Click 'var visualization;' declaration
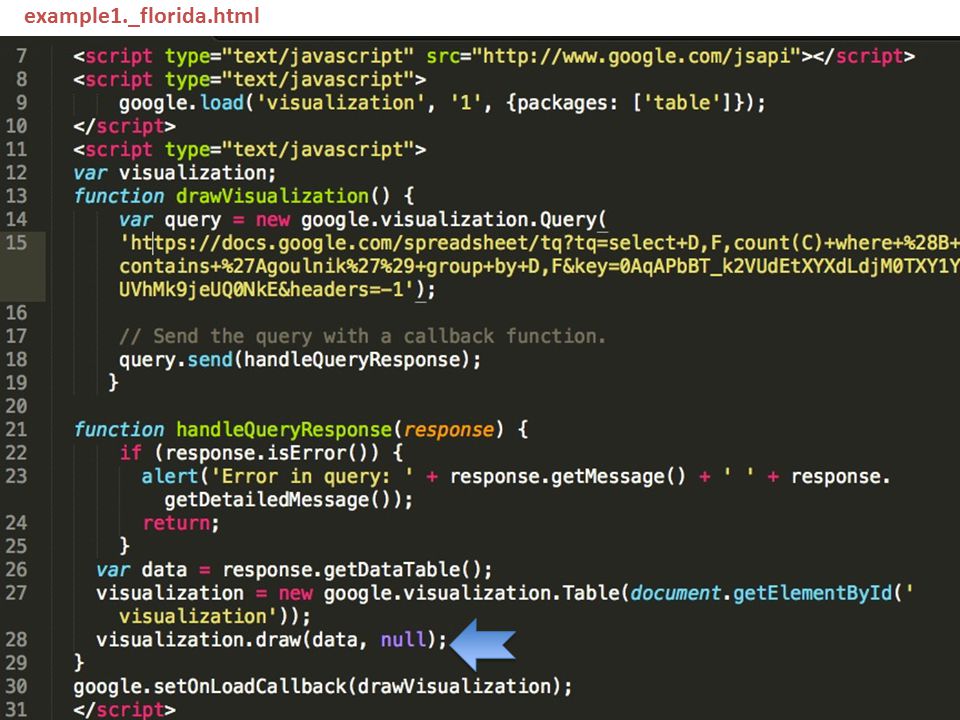The image size is (960, 720). [174, 173]
